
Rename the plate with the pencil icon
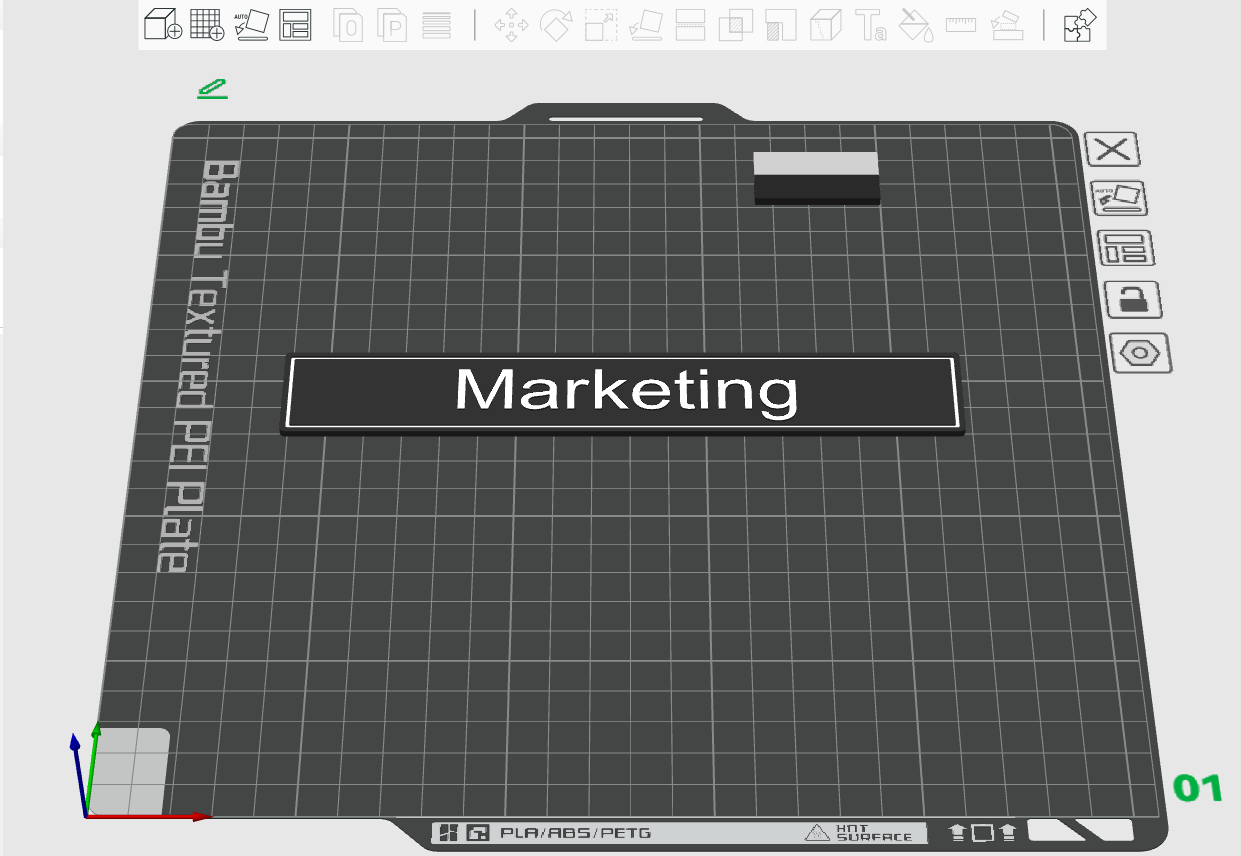211,89
